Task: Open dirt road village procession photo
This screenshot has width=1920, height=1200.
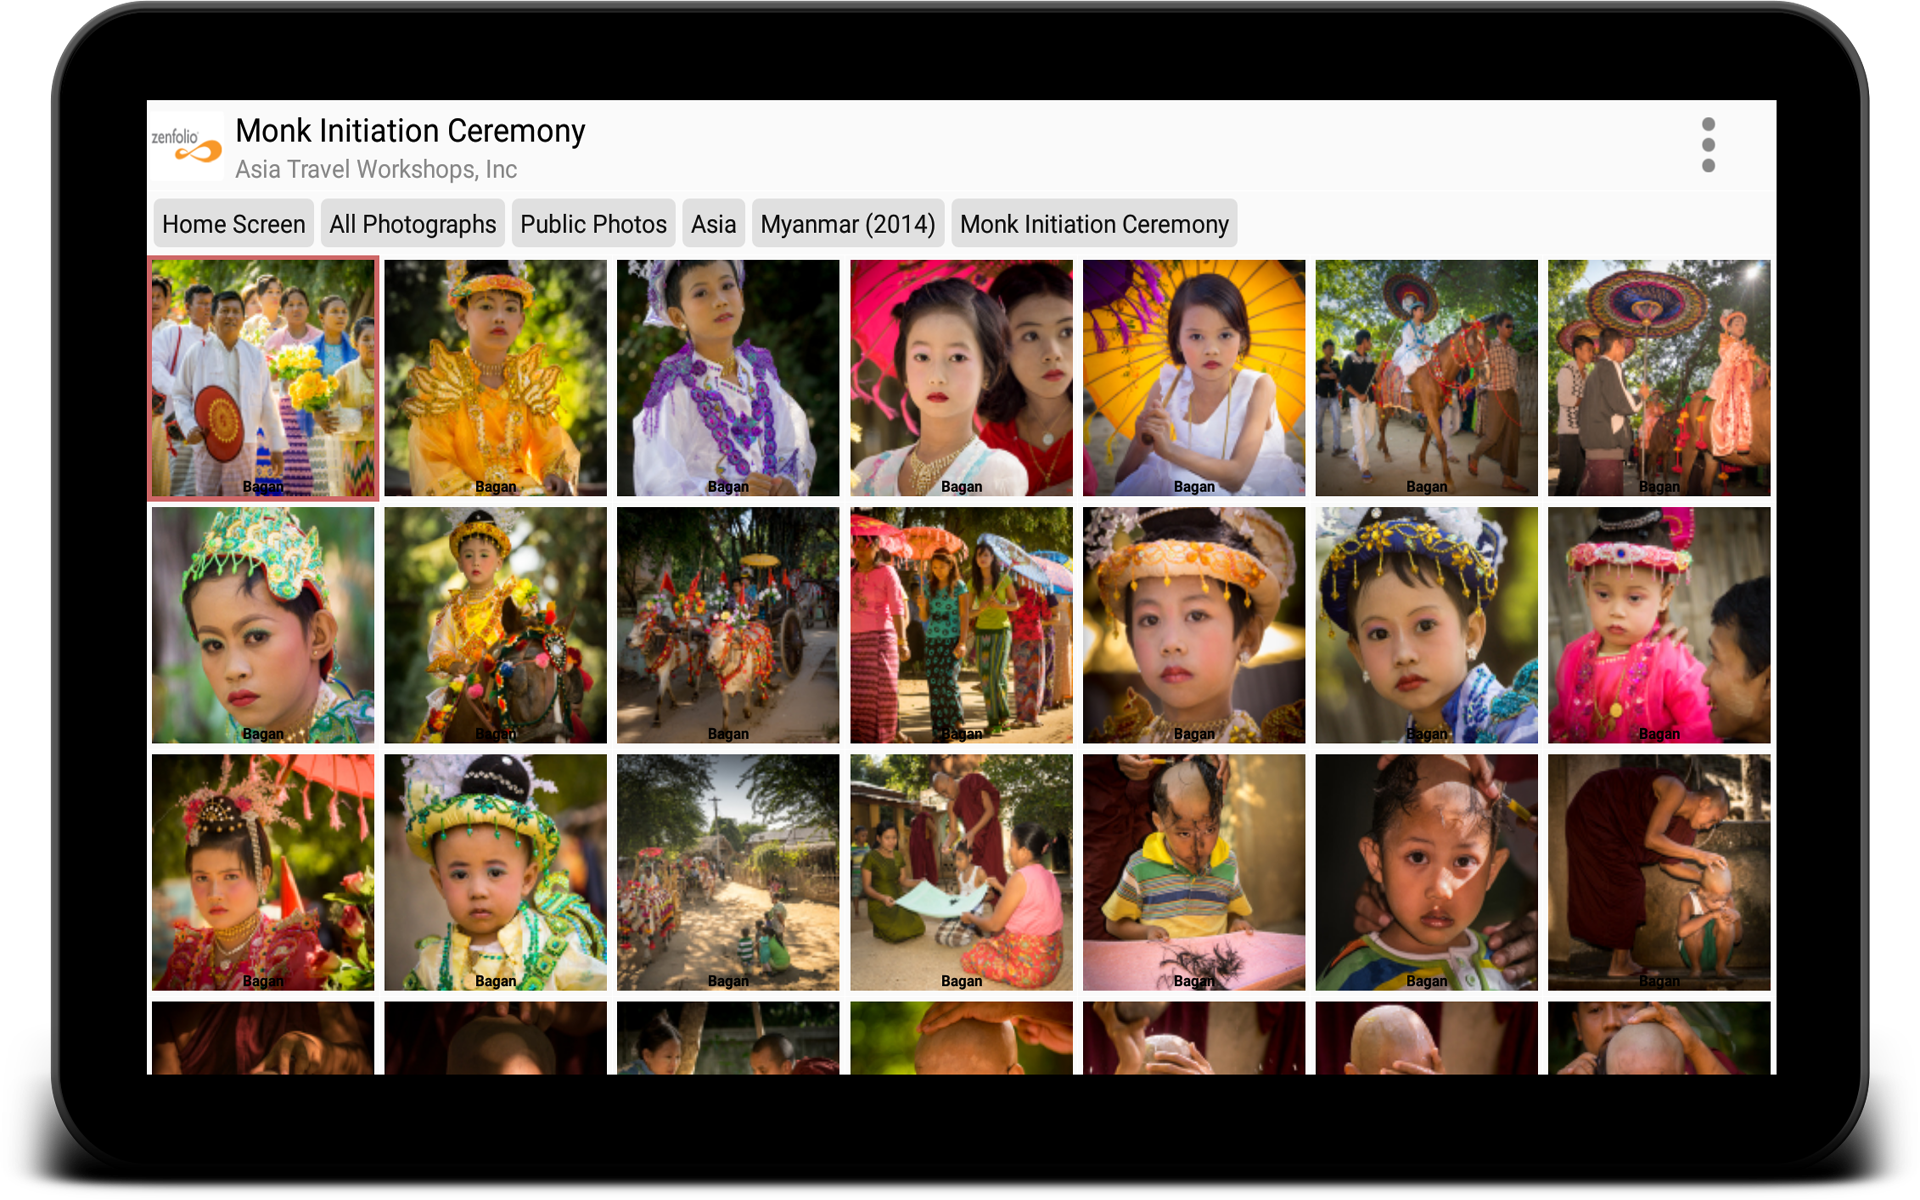Action: (x=728, y=872)
